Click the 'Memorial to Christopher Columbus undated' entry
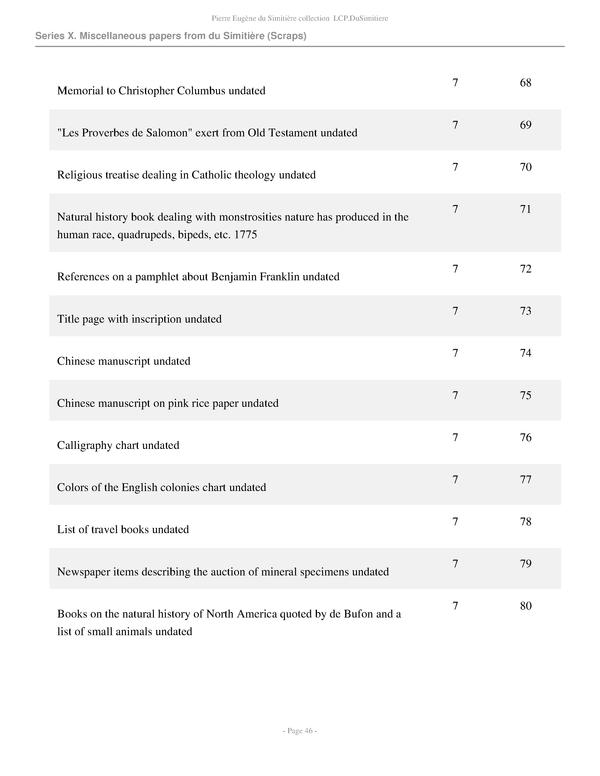This screenshot has height=776, width=600. (x=161, y=91)
